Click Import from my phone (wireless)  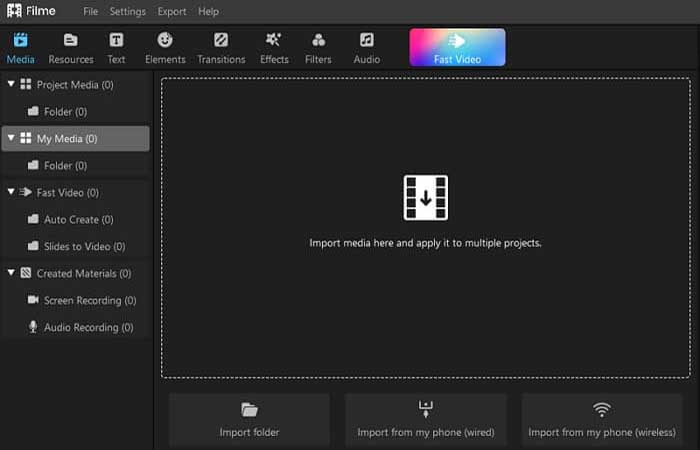602,420
